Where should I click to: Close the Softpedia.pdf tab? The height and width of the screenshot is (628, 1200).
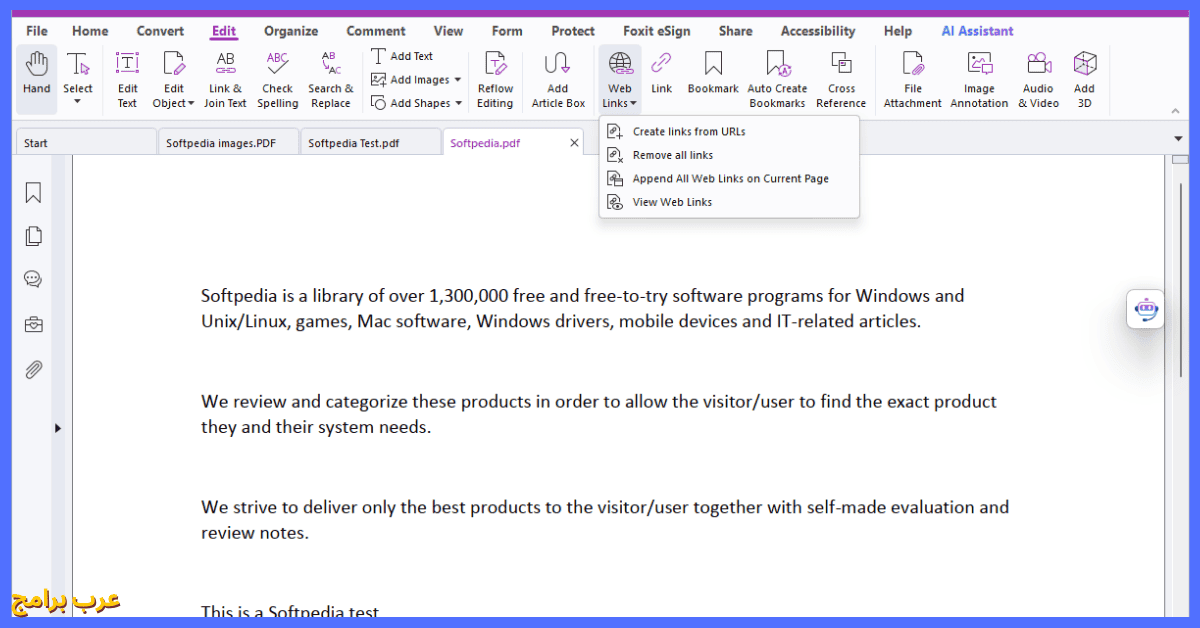574,143
